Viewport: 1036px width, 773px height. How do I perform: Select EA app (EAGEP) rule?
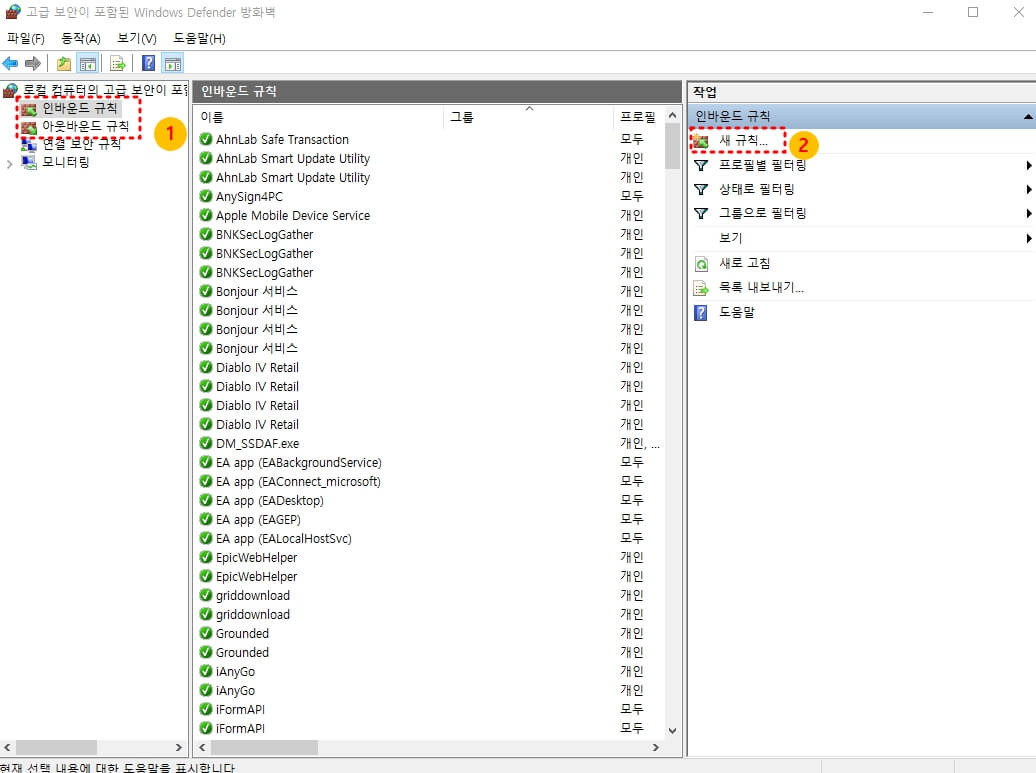pyautogui.click(x=258, y=520)
